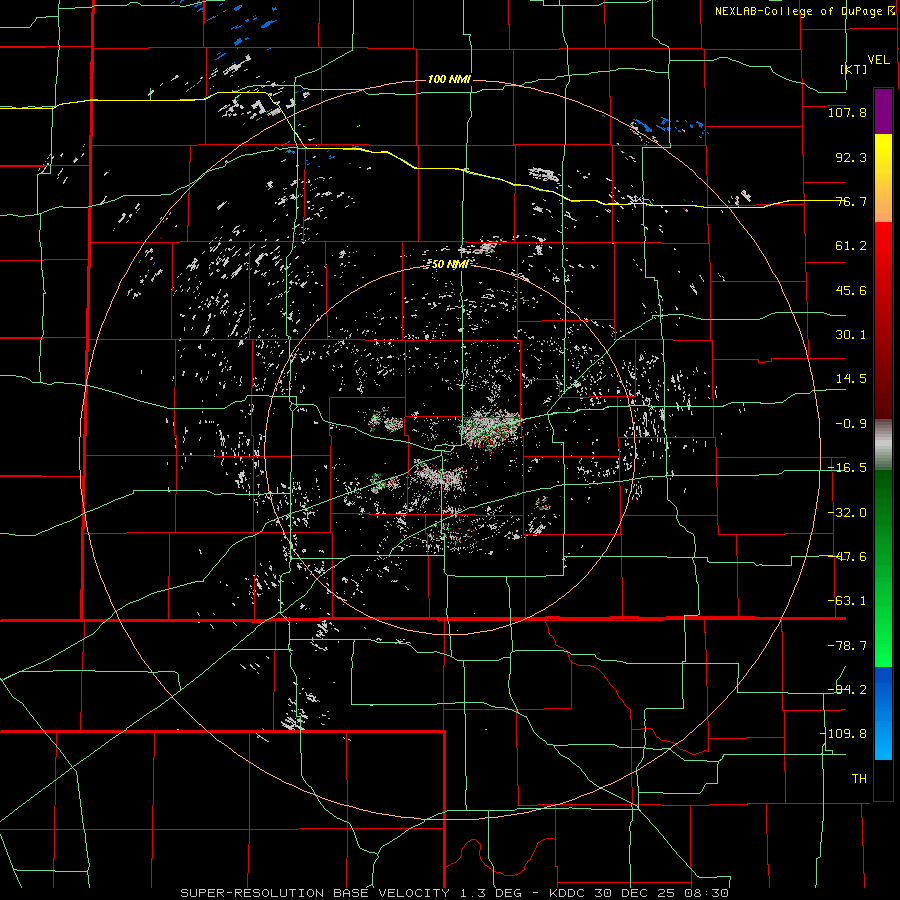Viewport: 900px width, 900px height.
Task: Select the -47.6 velocity scale value
Action: pyautogui.click(x=847, y=557)
